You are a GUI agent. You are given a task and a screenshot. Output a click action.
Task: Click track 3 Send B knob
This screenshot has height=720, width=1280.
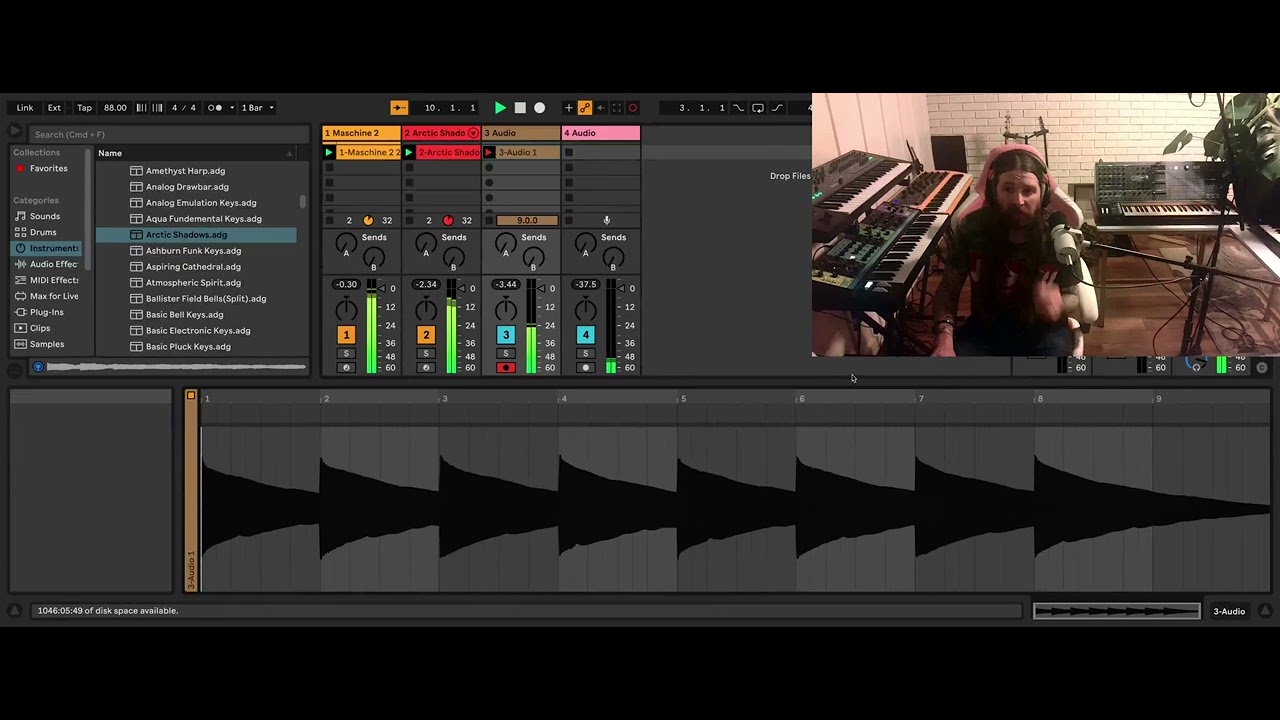(x=534, y=258)
